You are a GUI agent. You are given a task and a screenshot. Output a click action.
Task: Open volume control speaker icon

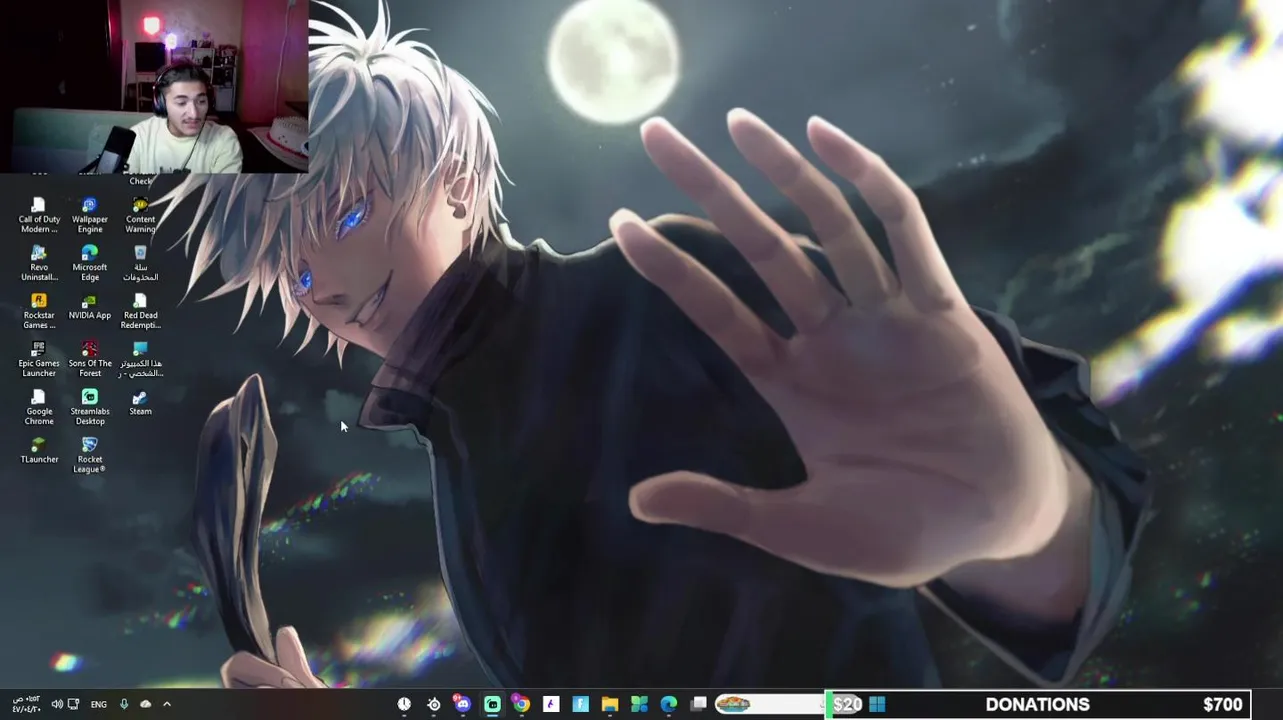(x=57, y=704)
